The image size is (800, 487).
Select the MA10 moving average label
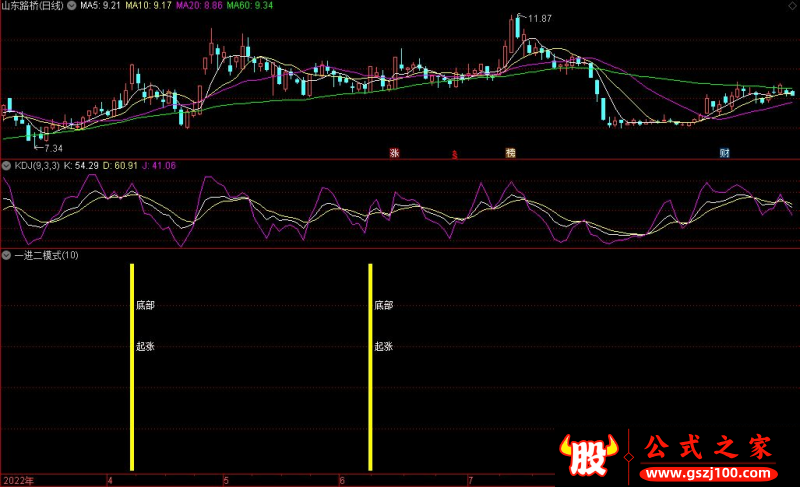(x=149, y=6)
